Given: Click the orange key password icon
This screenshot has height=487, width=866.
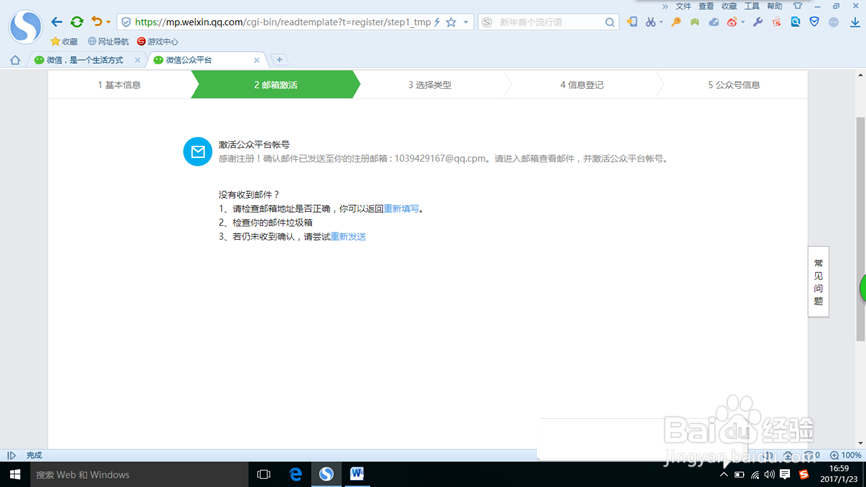Looking at the screenshot, I should coord(676,22).
